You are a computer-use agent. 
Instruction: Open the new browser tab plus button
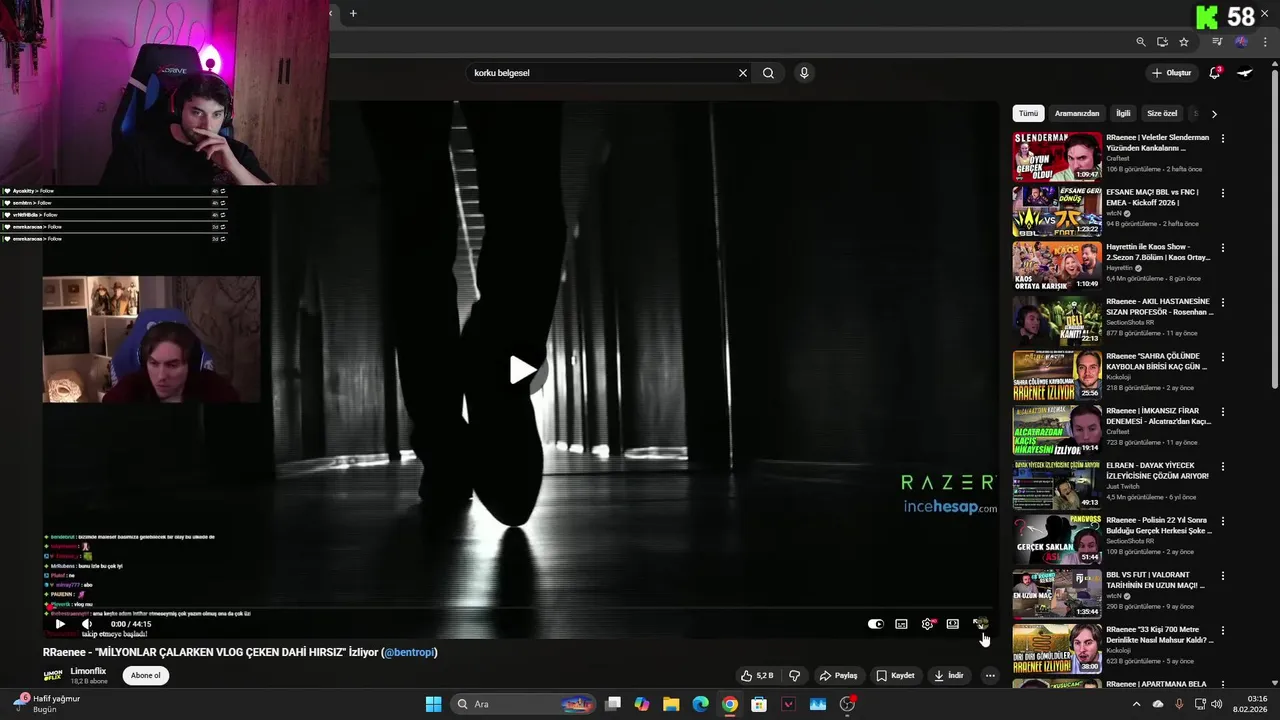(x=353, y=13)
